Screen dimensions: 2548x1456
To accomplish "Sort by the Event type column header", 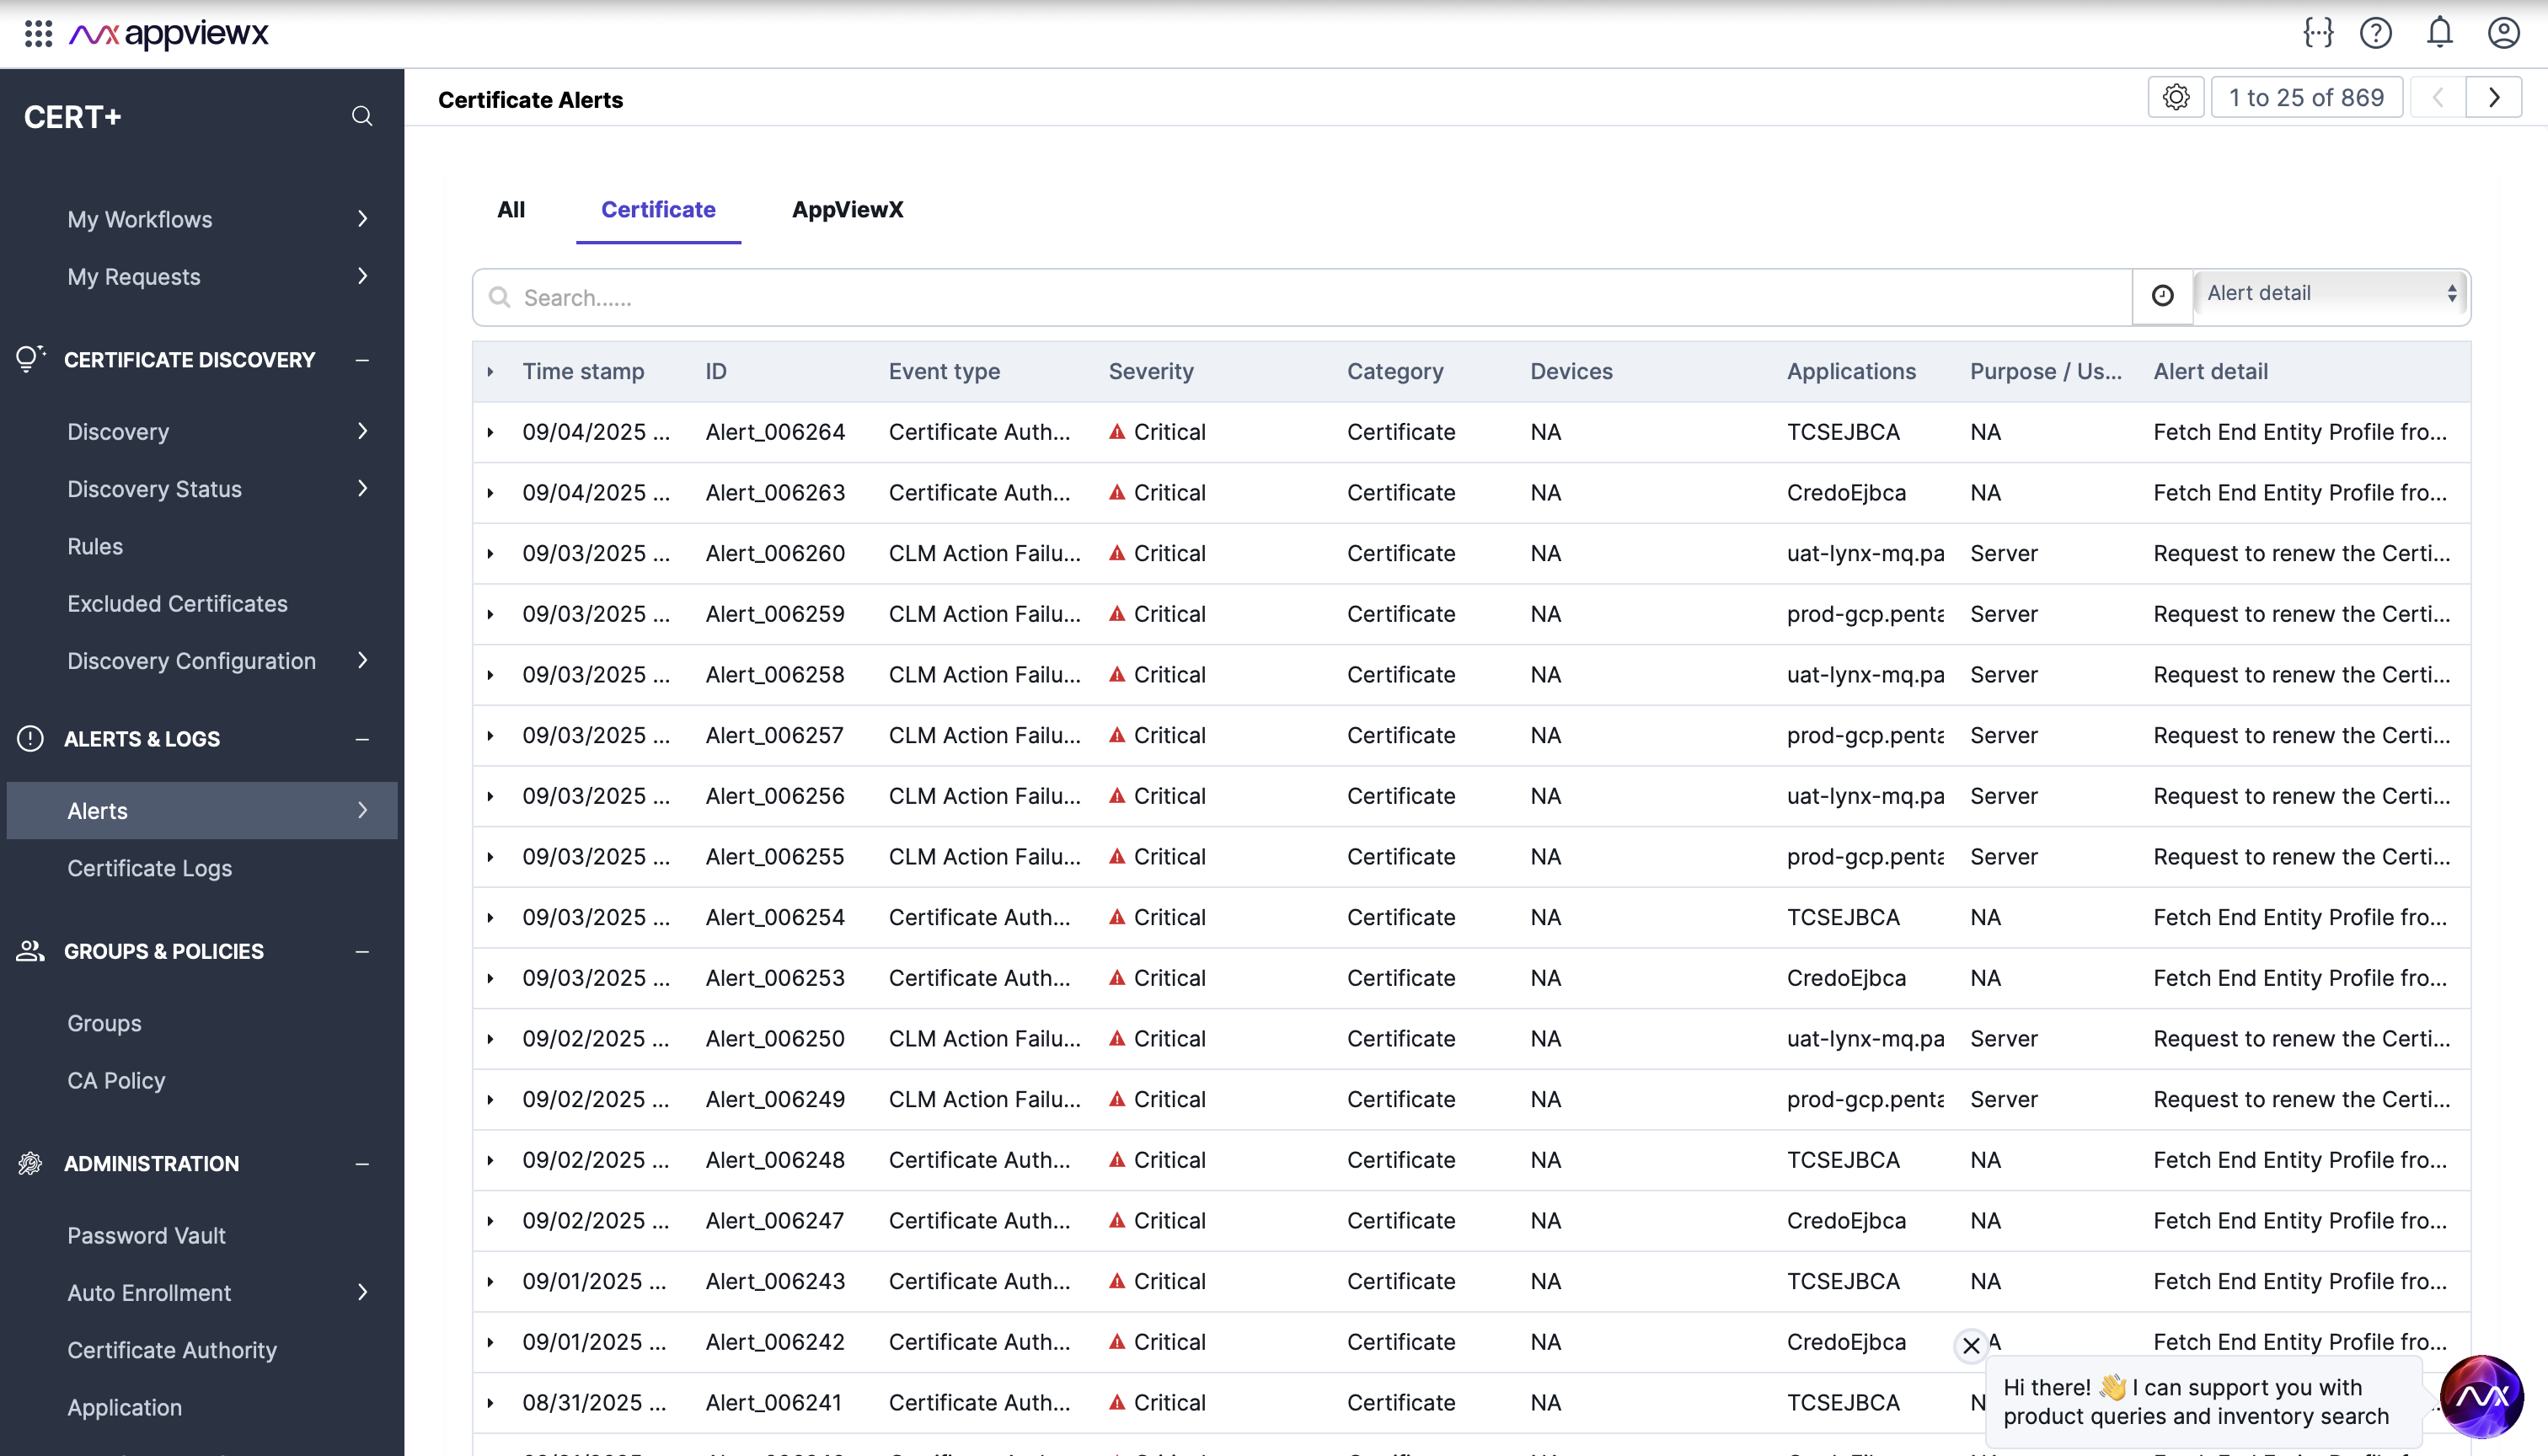I will [944, 371].
